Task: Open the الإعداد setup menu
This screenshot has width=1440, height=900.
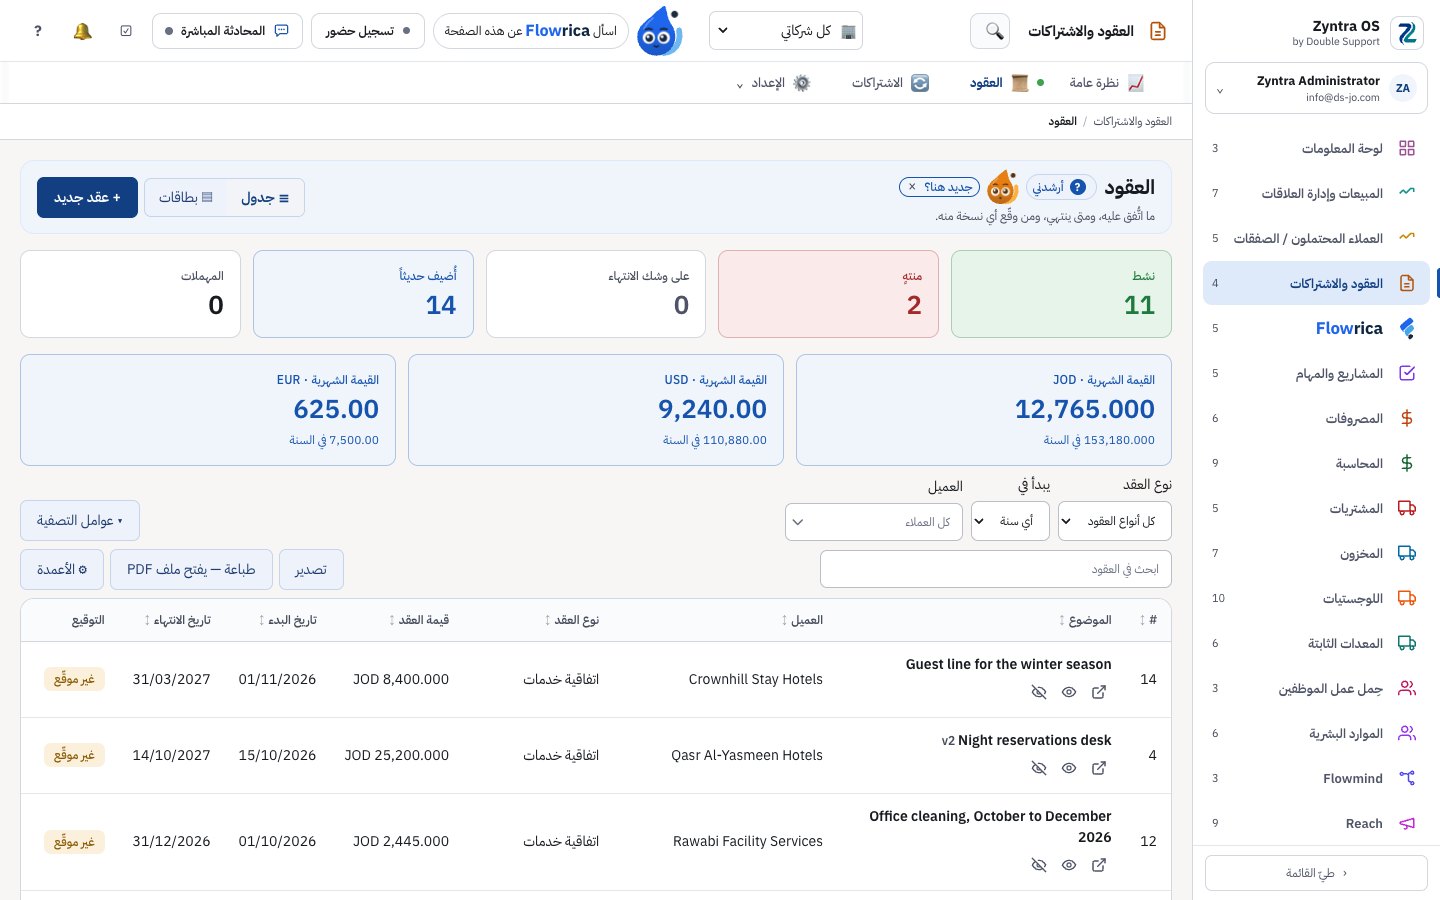Action: (773, 83)
